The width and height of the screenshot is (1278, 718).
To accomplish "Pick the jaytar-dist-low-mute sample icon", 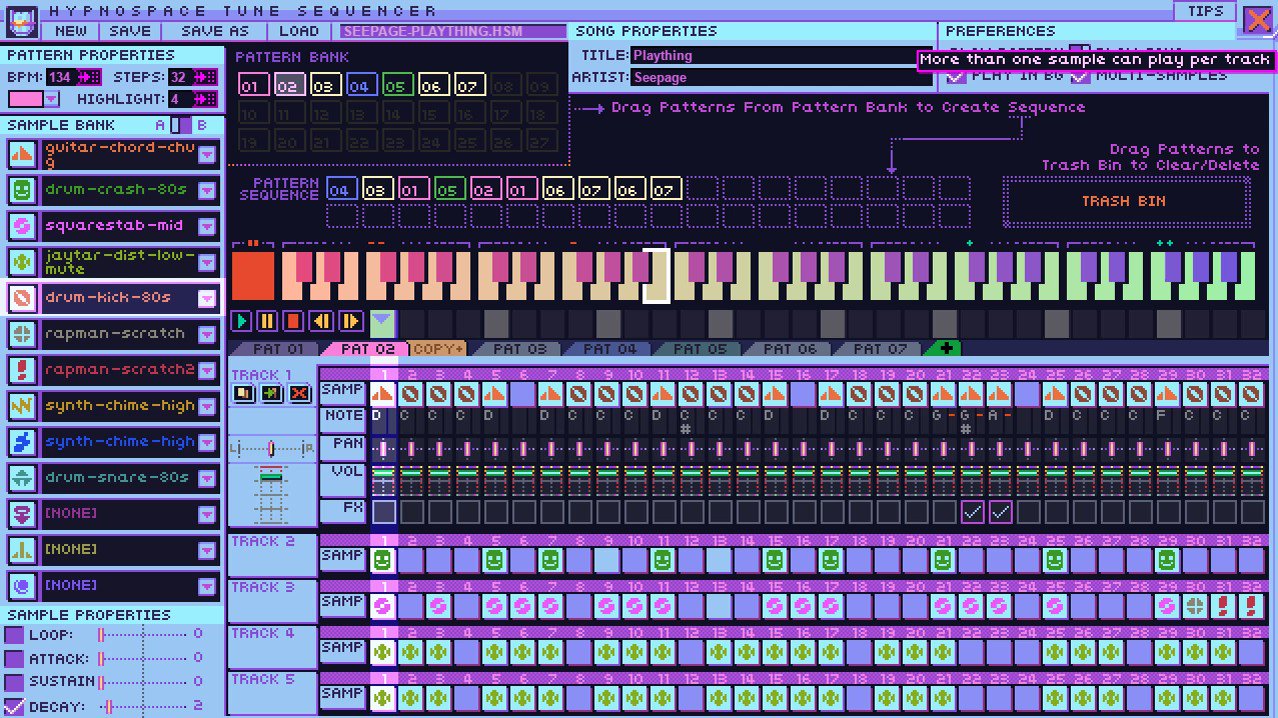I will (x=23, y=262).
